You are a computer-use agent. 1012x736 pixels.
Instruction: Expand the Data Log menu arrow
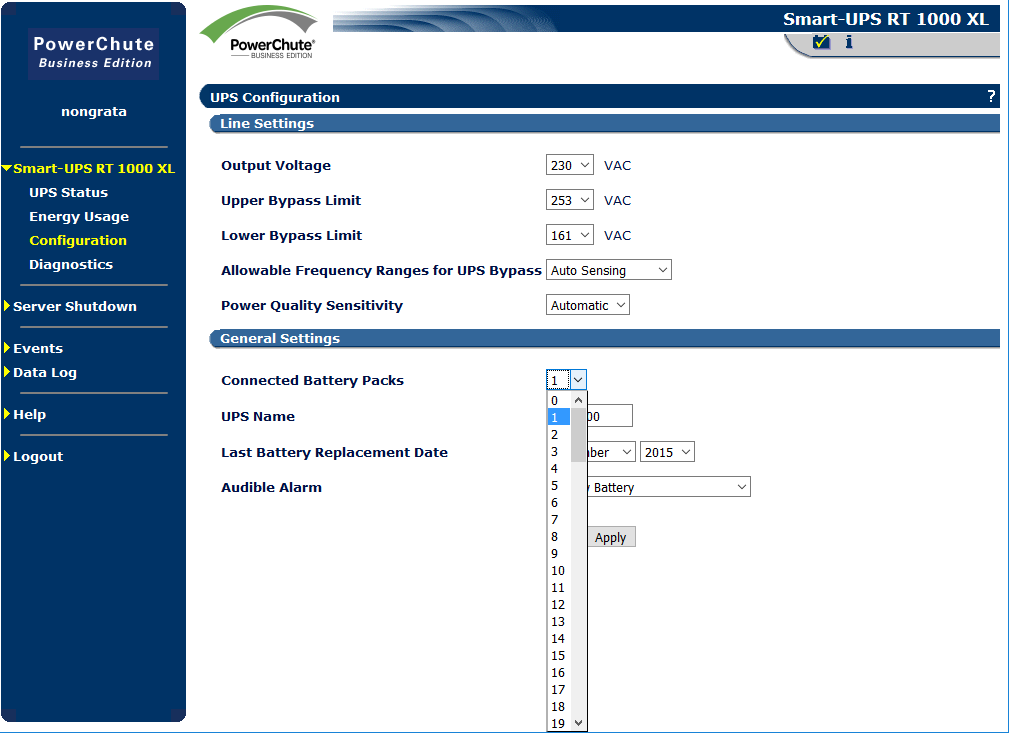pos(7,372)
